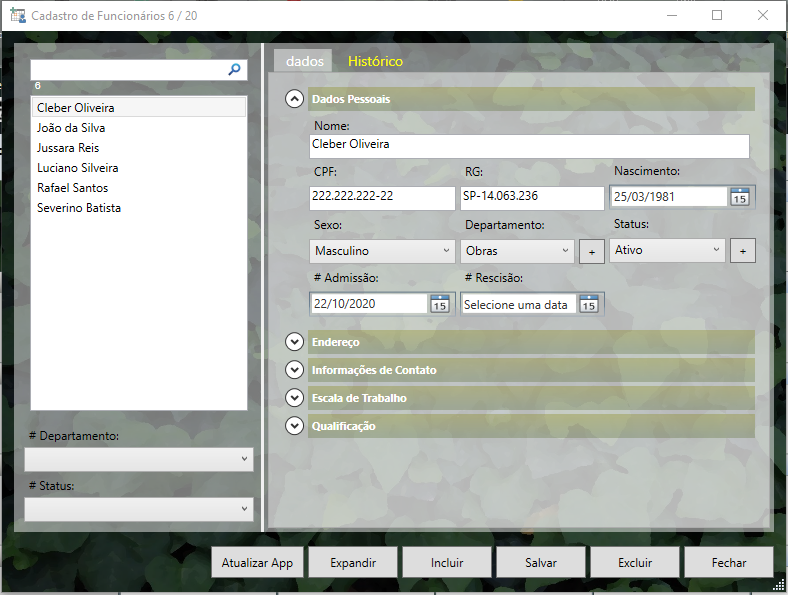Open the Admissão date calendar
This screenshot has height=595, width=788.
point(439,304)
